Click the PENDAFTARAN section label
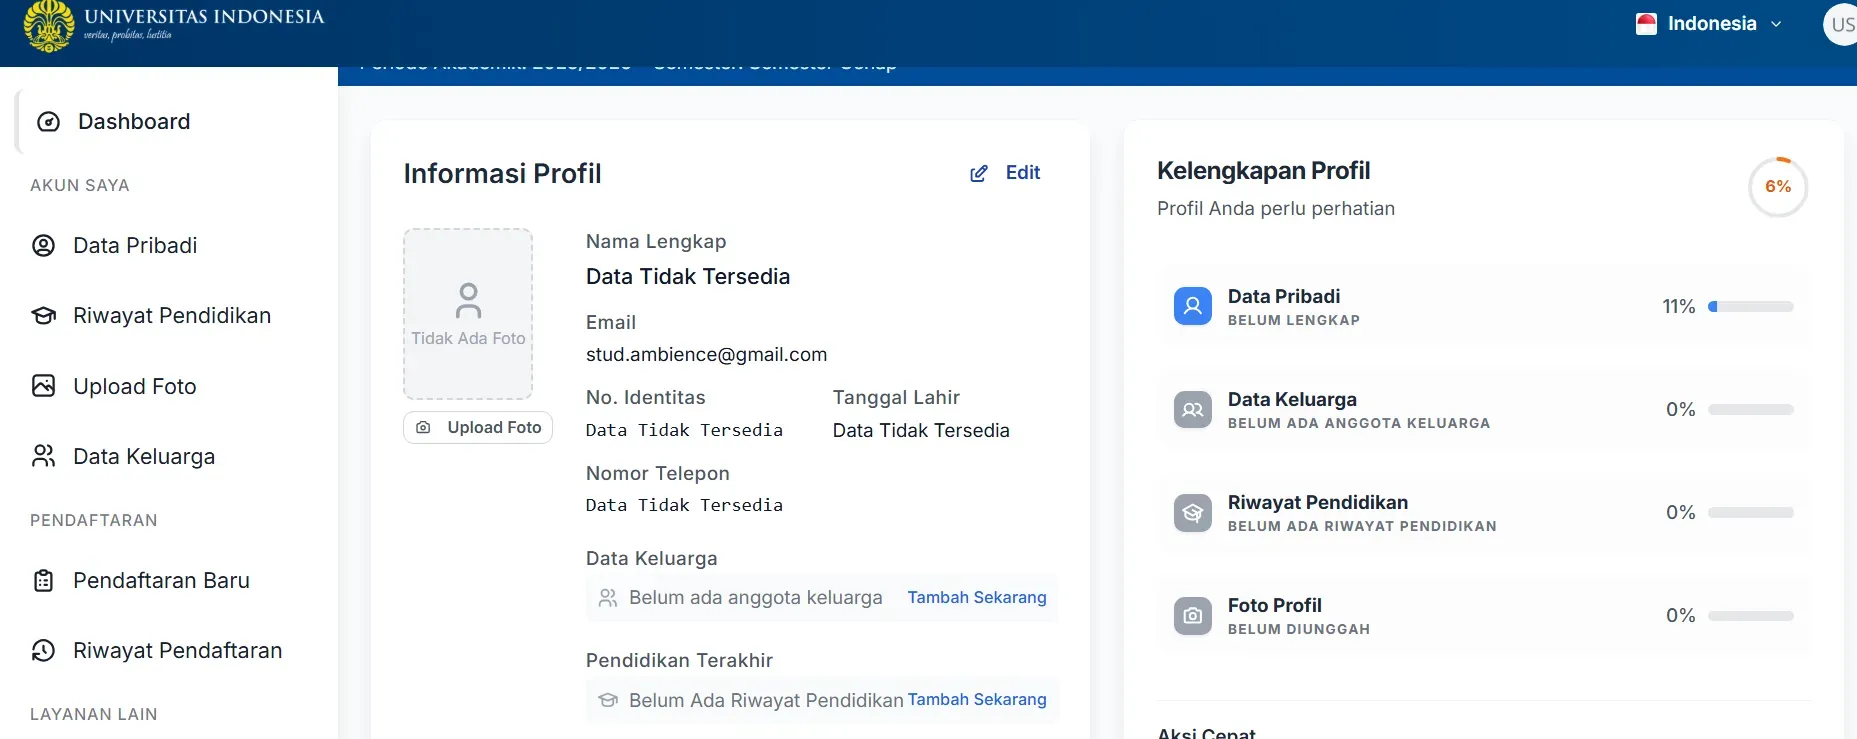 (94, 521)
